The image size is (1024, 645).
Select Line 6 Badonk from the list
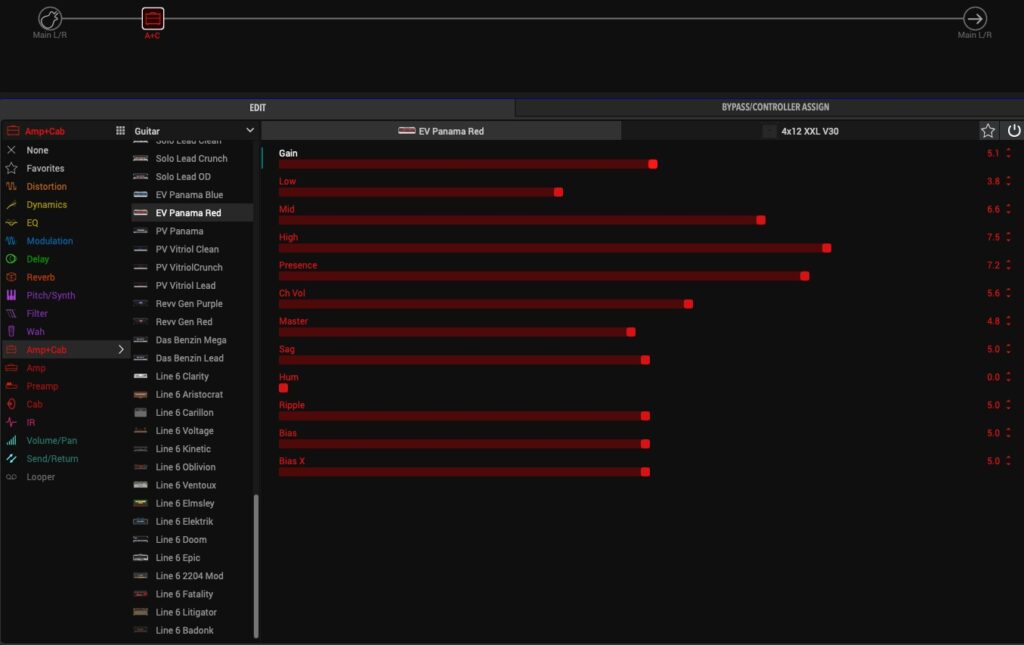pos(184,630)
